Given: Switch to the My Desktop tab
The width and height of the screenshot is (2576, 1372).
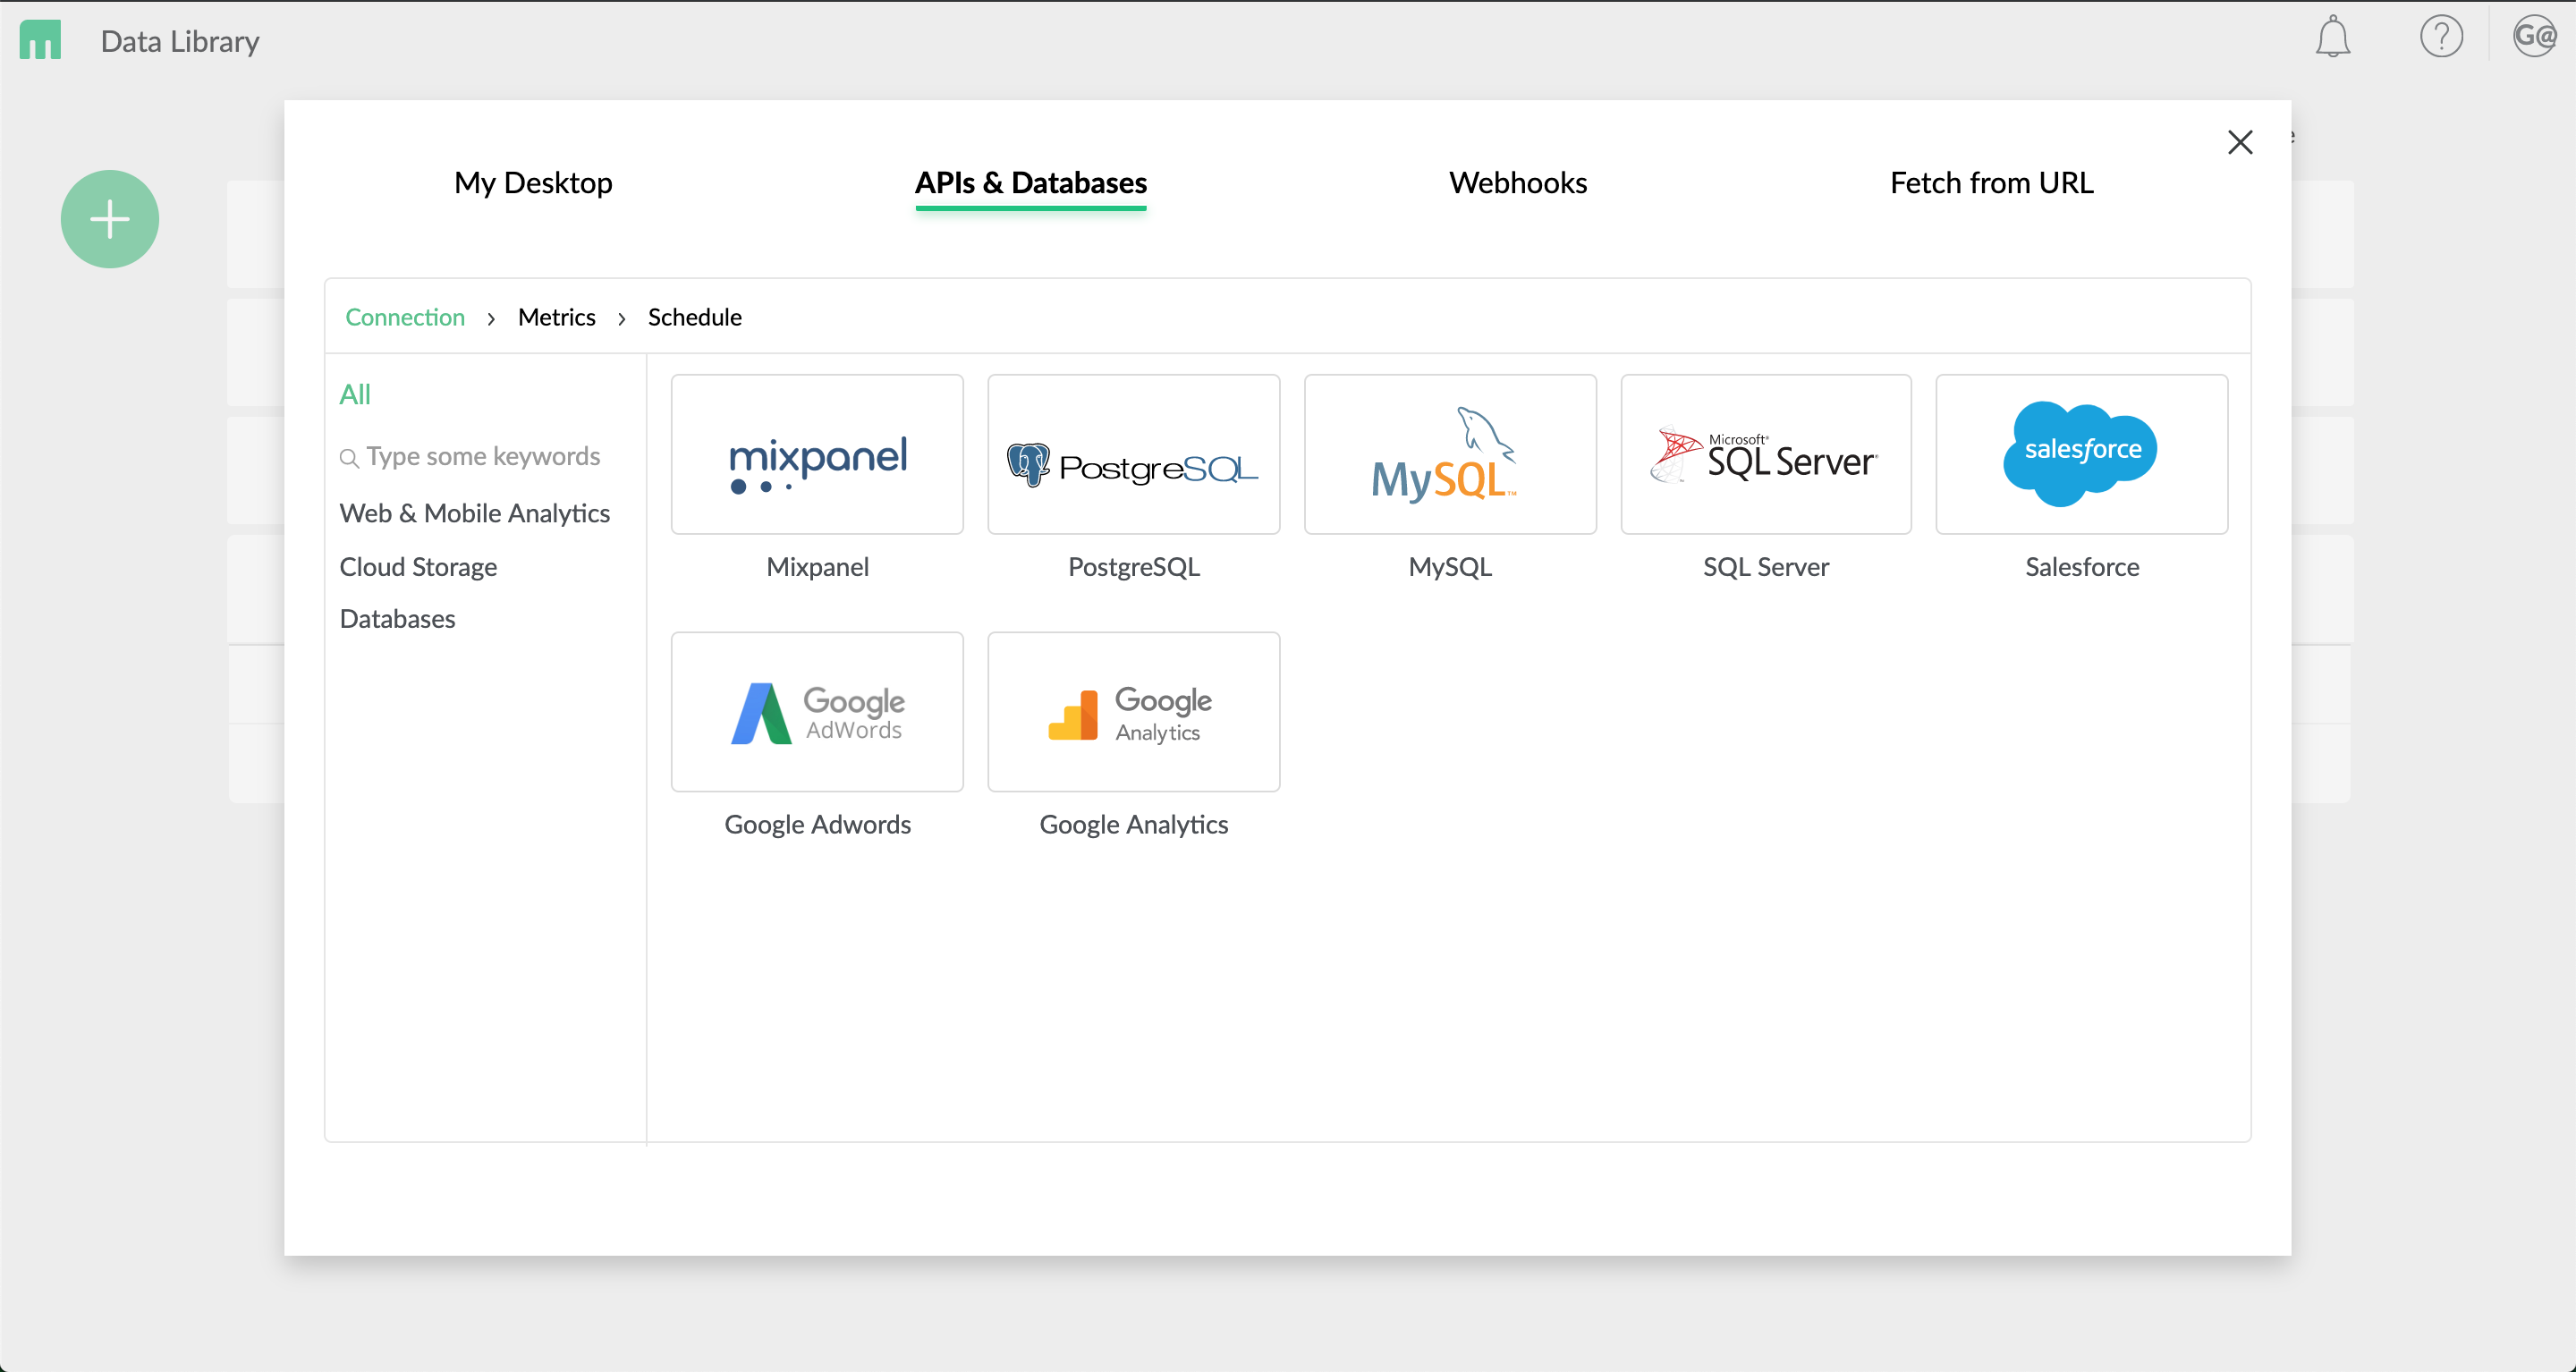Looking at the screenshot, I should point(533,183).
